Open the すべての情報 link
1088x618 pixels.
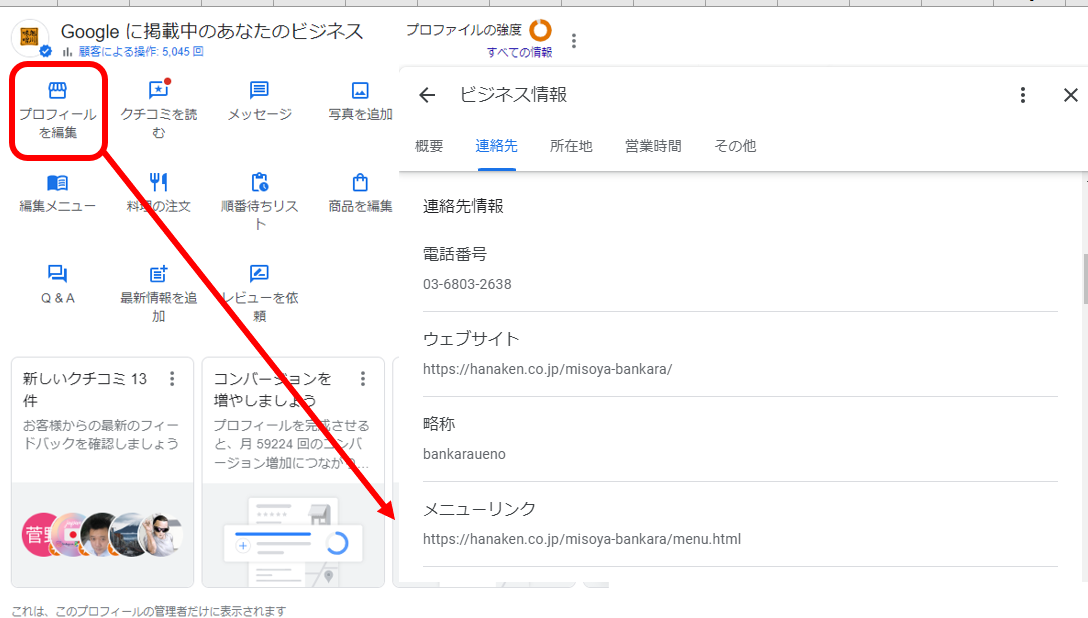(x=519, y=52)
